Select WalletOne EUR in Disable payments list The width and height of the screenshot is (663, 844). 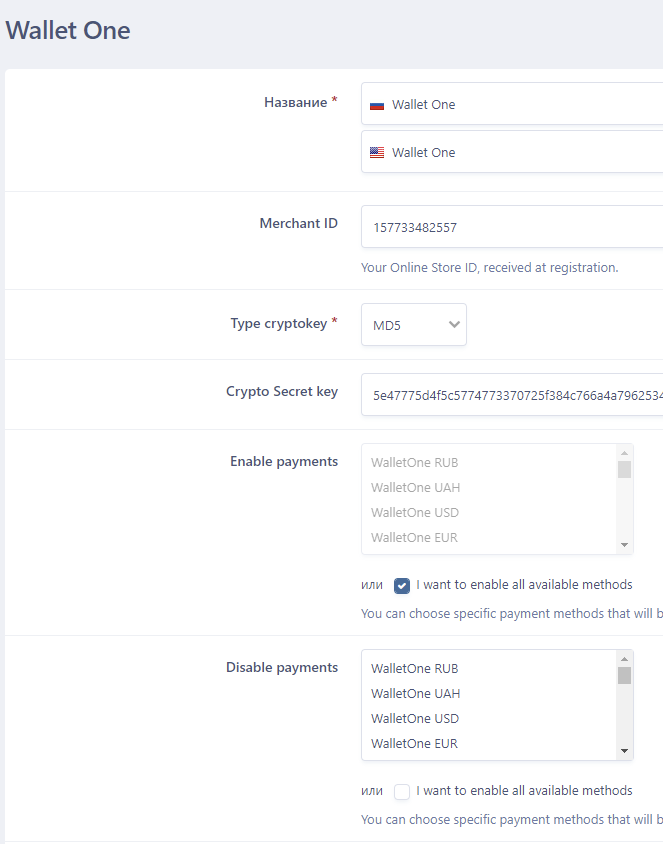click(415, 743)
